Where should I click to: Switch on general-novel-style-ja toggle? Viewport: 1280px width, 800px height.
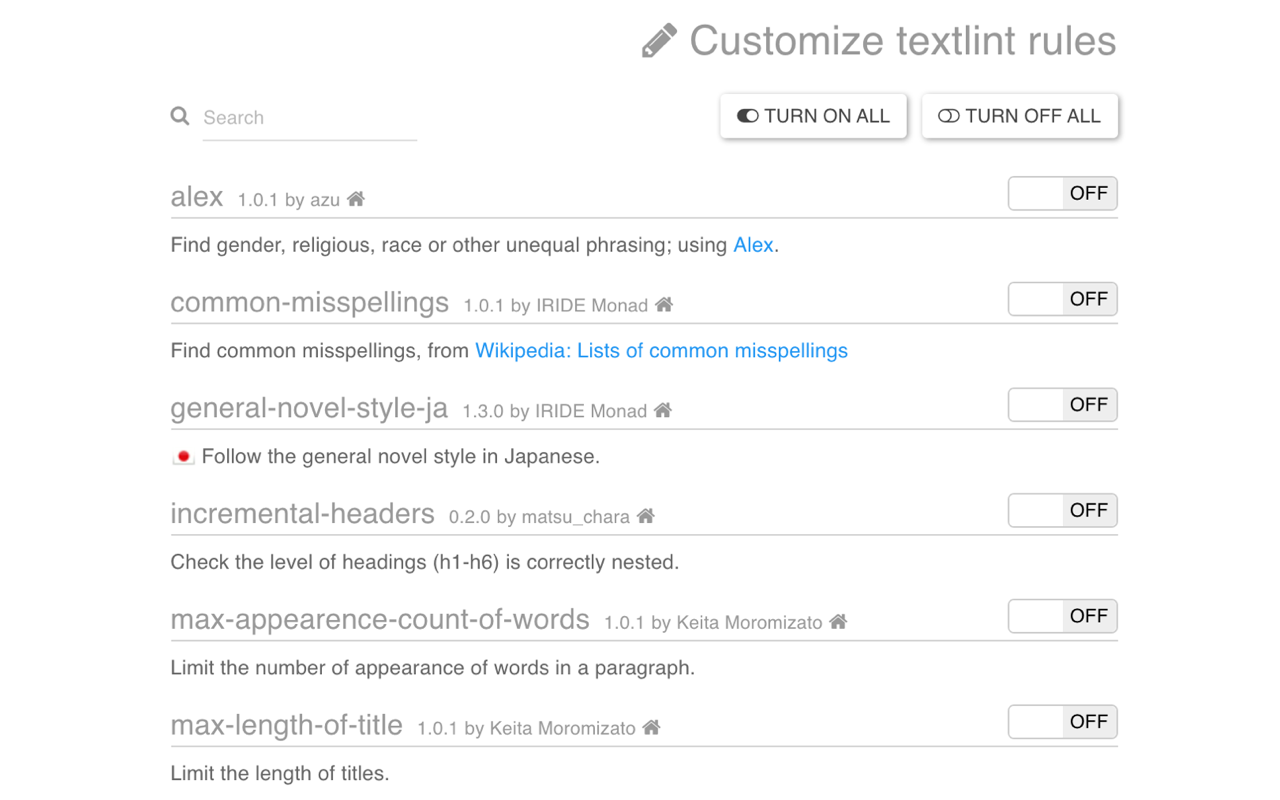pyautogui.click(x=1062, y=405)
